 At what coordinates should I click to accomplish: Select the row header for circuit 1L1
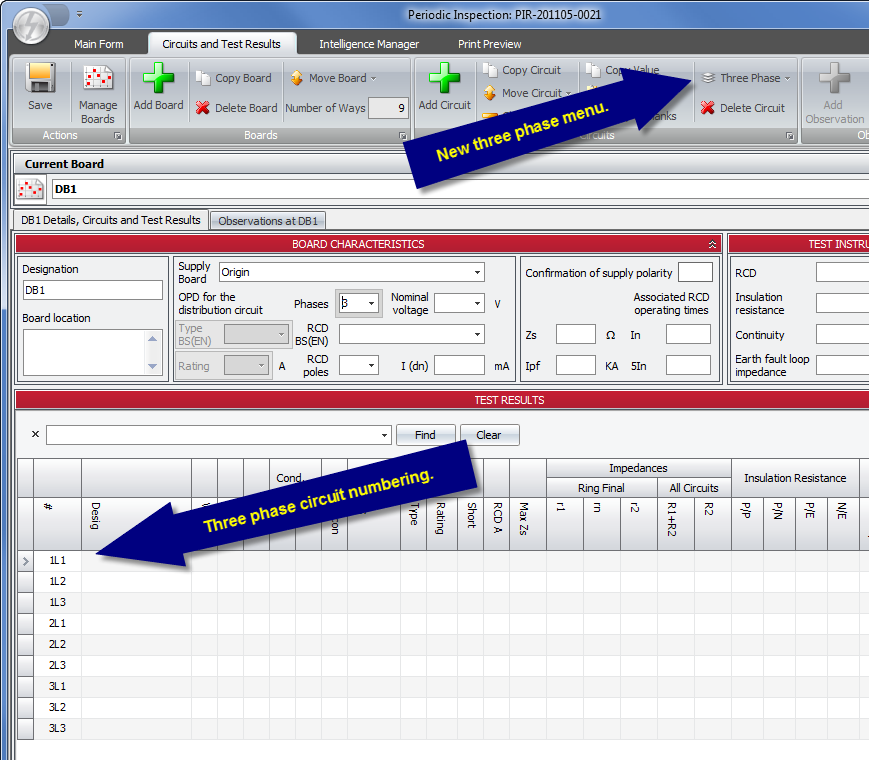(x=26, y=561)
